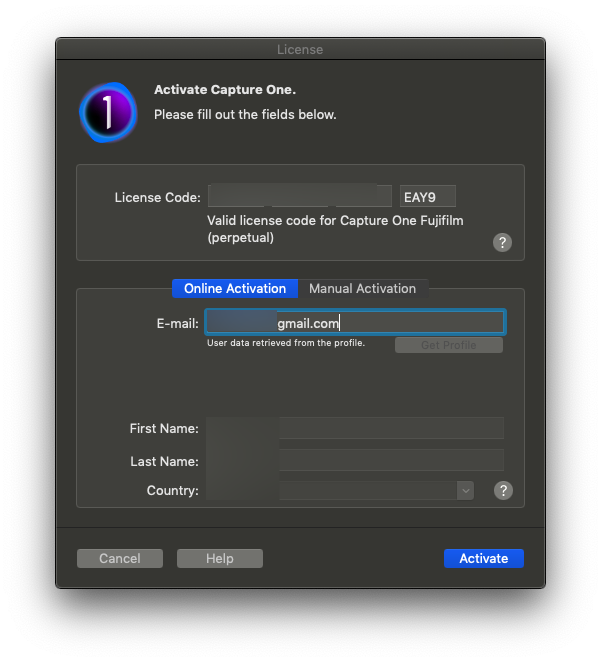Click the Last Name field
The image size is (601, 662).
(x=355, y=460)
